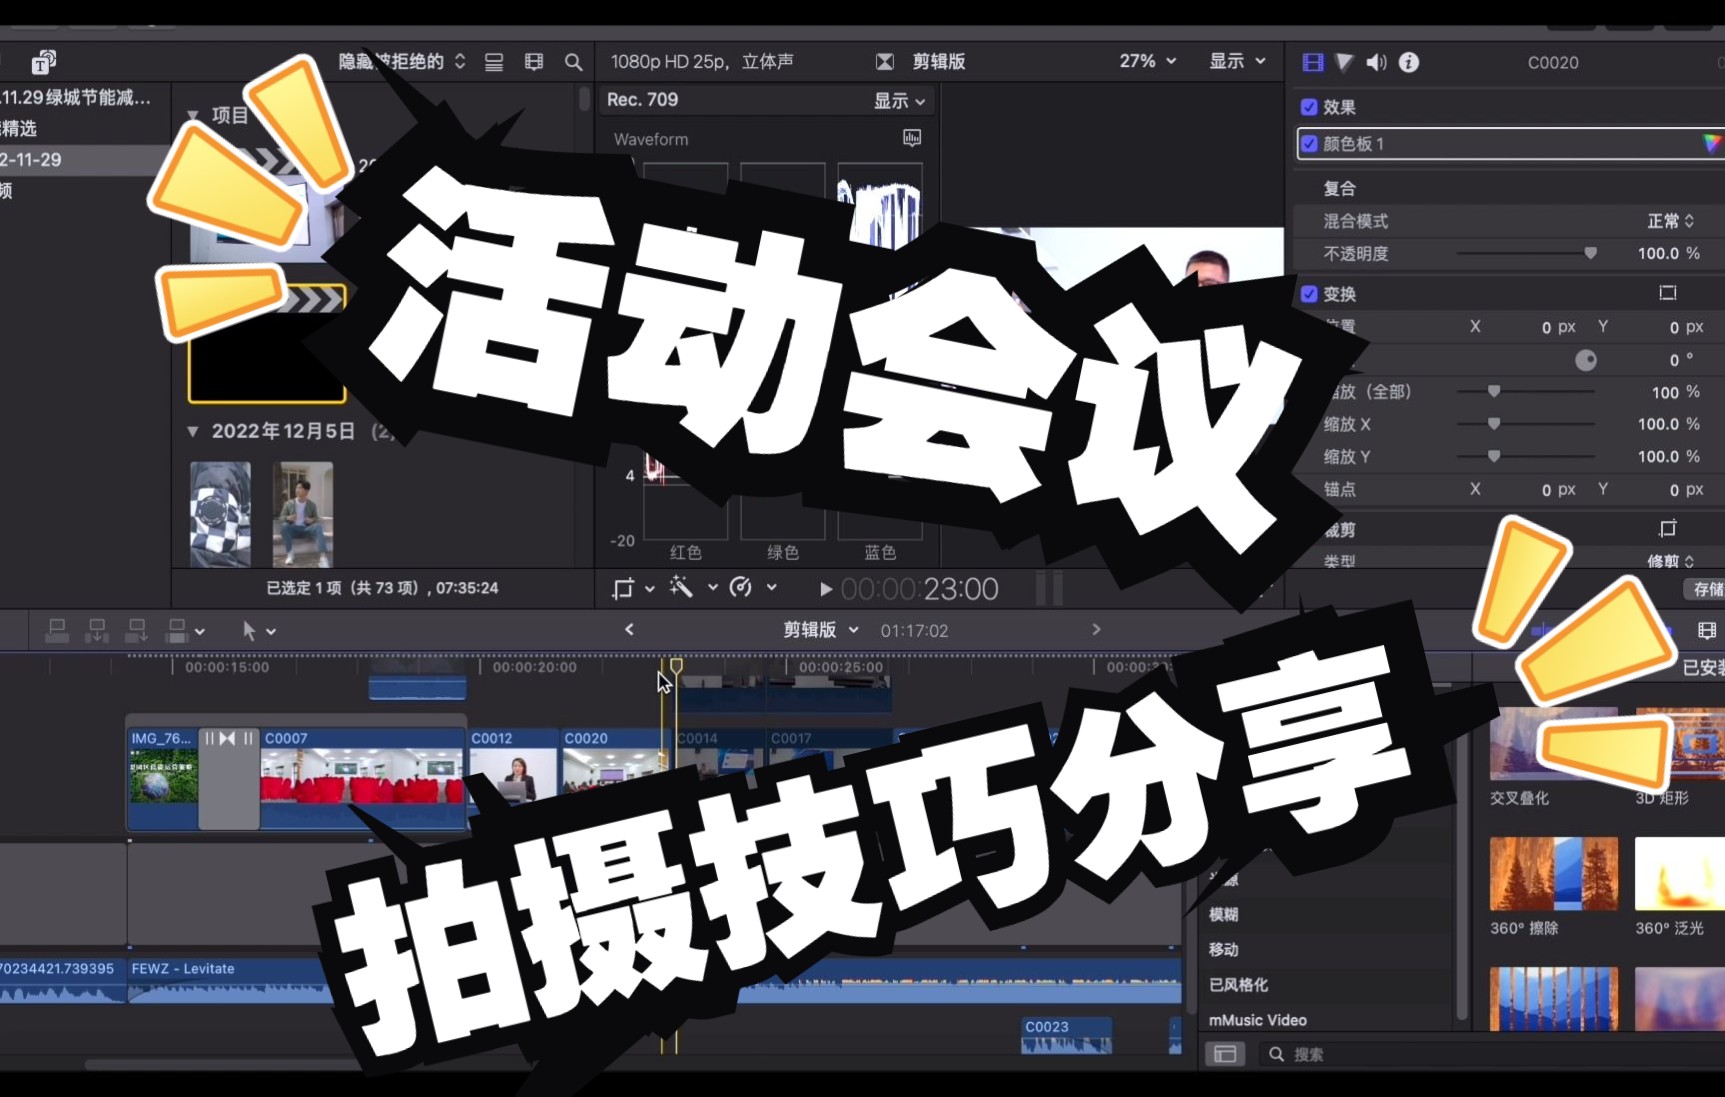1725x1097 pixels.
Task: Adjust the 缩放 Y slider
Action: pyautogui.click(x=1494, y=456)
